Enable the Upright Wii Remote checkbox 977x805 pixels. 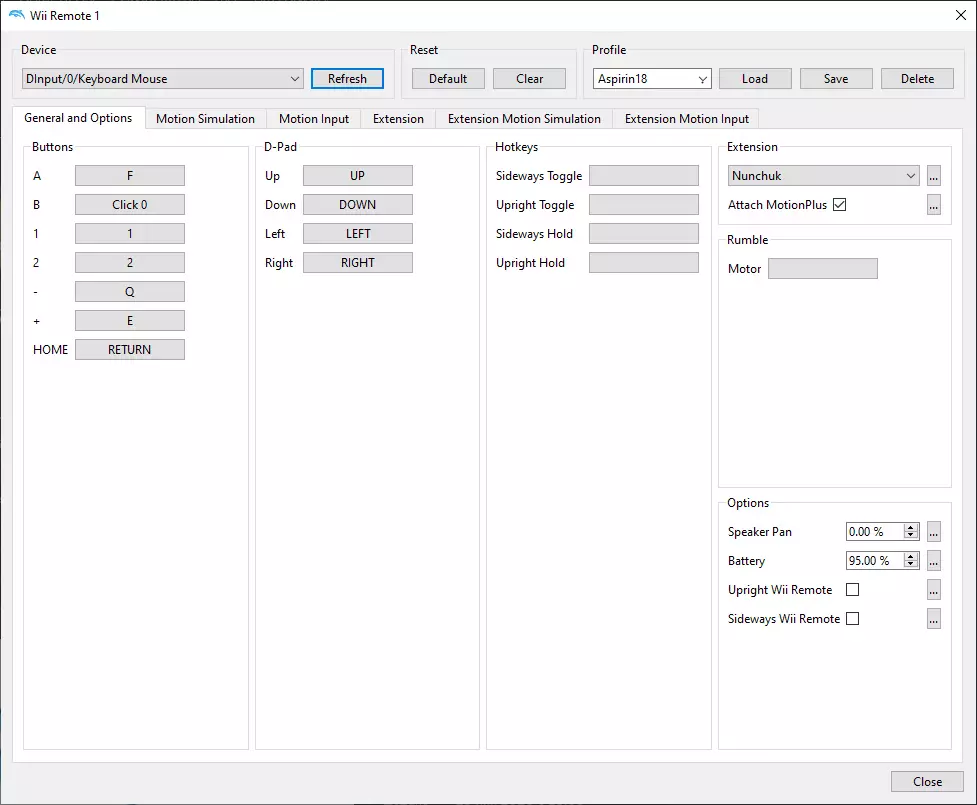pos(852,590)
